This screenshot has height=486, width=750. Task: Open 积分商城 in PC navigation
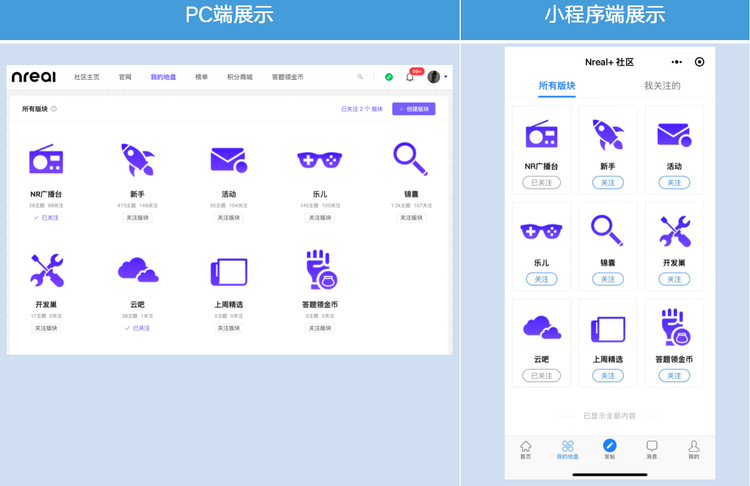tap(240, 77)
